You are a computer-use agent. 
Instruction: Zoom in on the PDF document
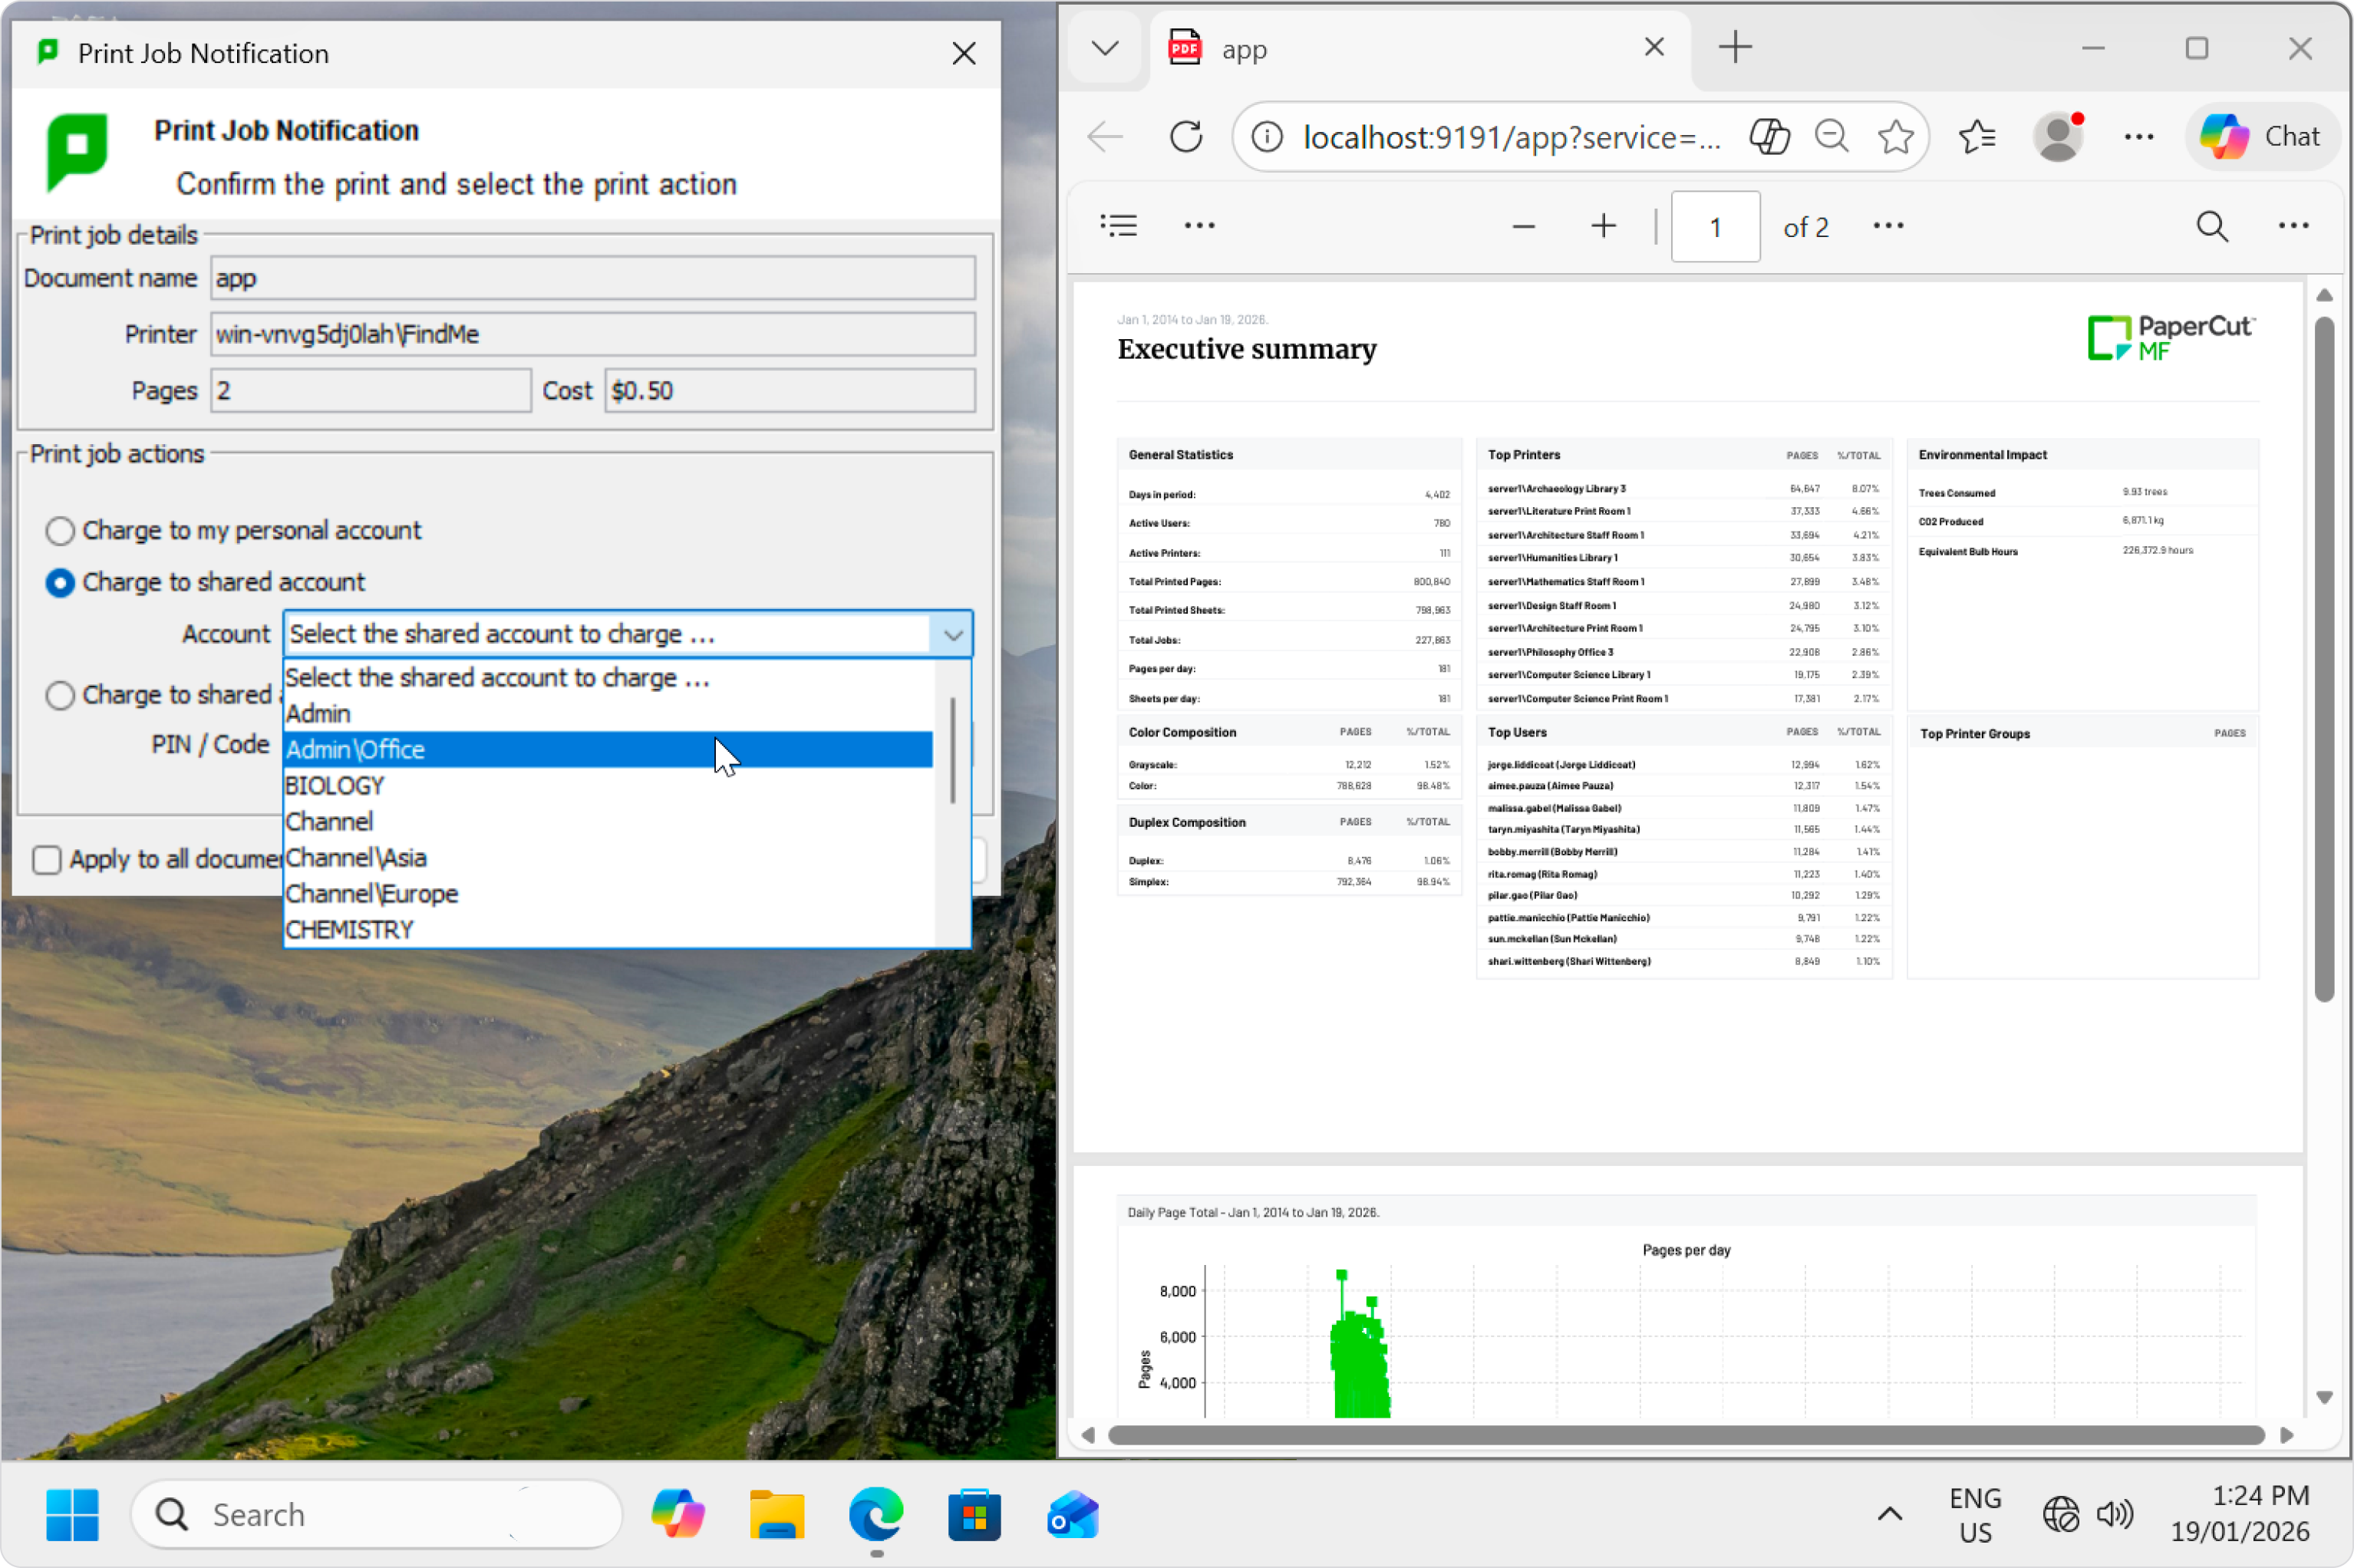click(x=1602, y=226)
